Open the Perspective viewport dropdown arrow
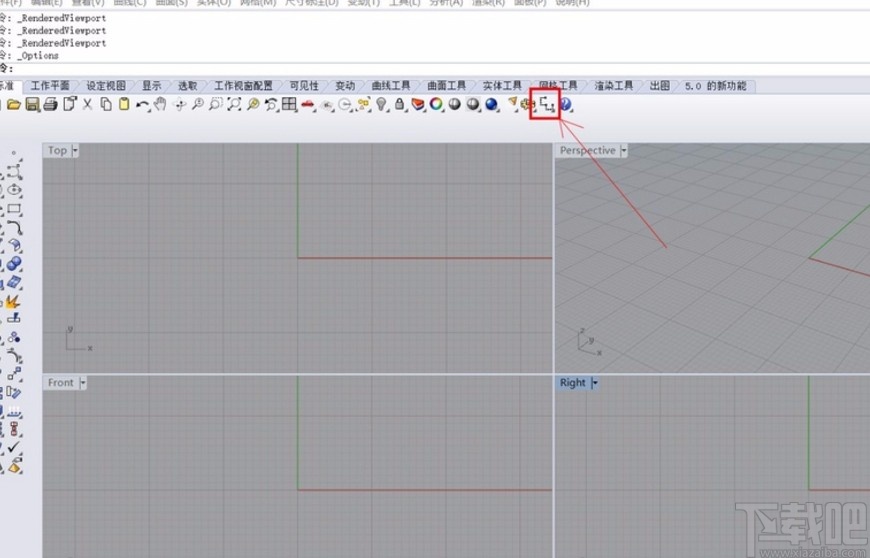This screenshot has height=558, width=870. tap(624, 150)
